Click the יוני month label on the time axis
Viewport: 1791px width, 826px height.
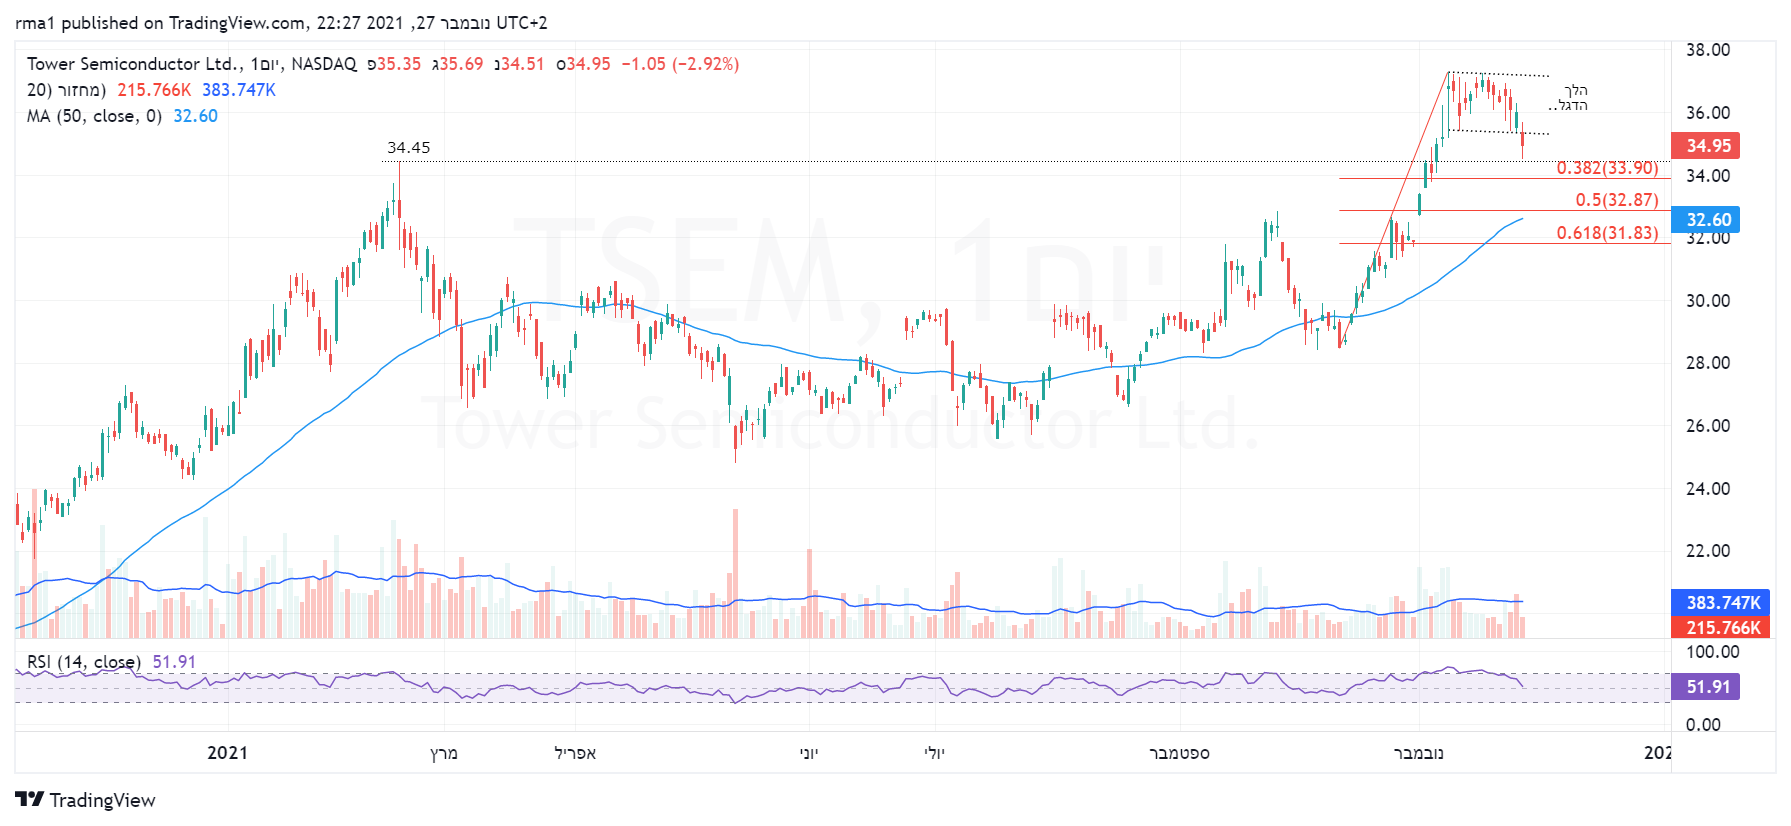tap(809, 753)
